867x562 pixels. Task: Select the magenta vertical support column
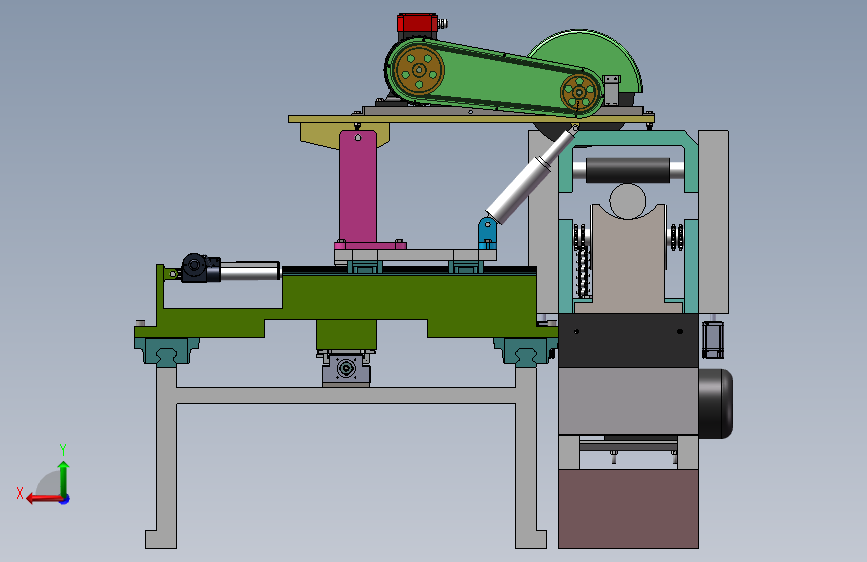tap(358, 186)
